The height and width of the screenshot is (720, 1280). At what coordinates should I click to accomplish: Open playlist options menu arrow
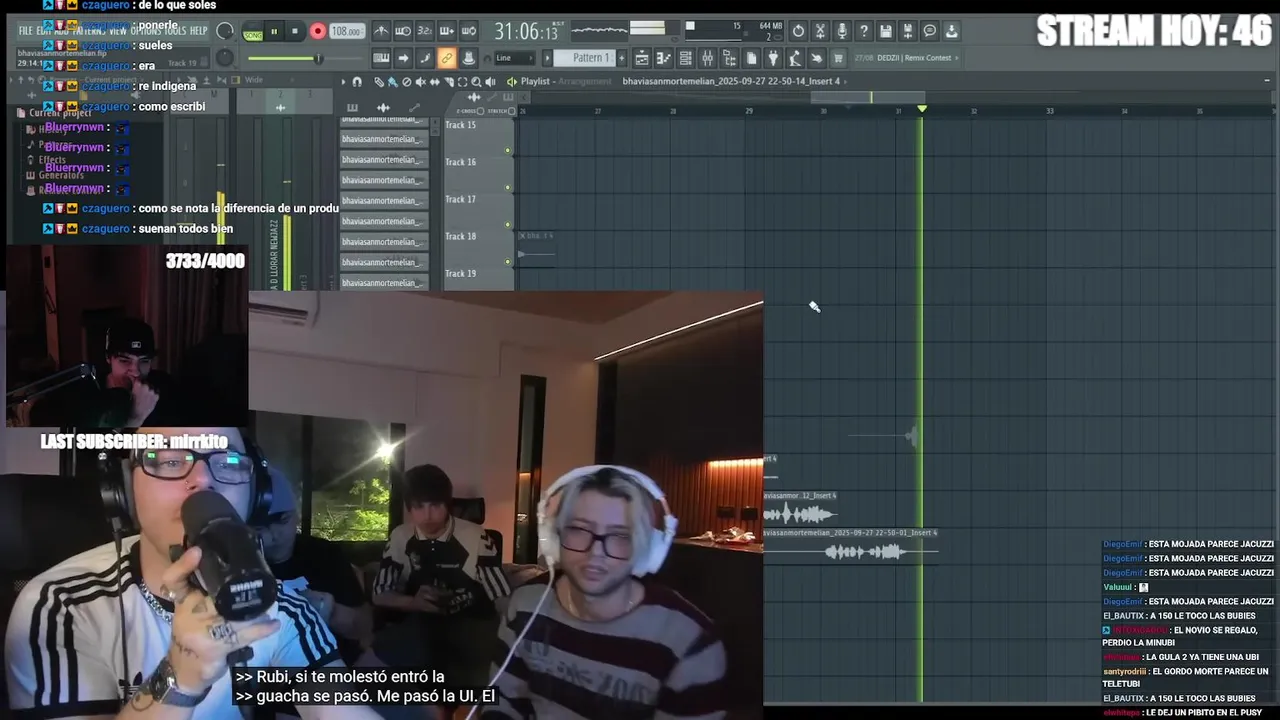pyautogui.click(x=343, y=81)
